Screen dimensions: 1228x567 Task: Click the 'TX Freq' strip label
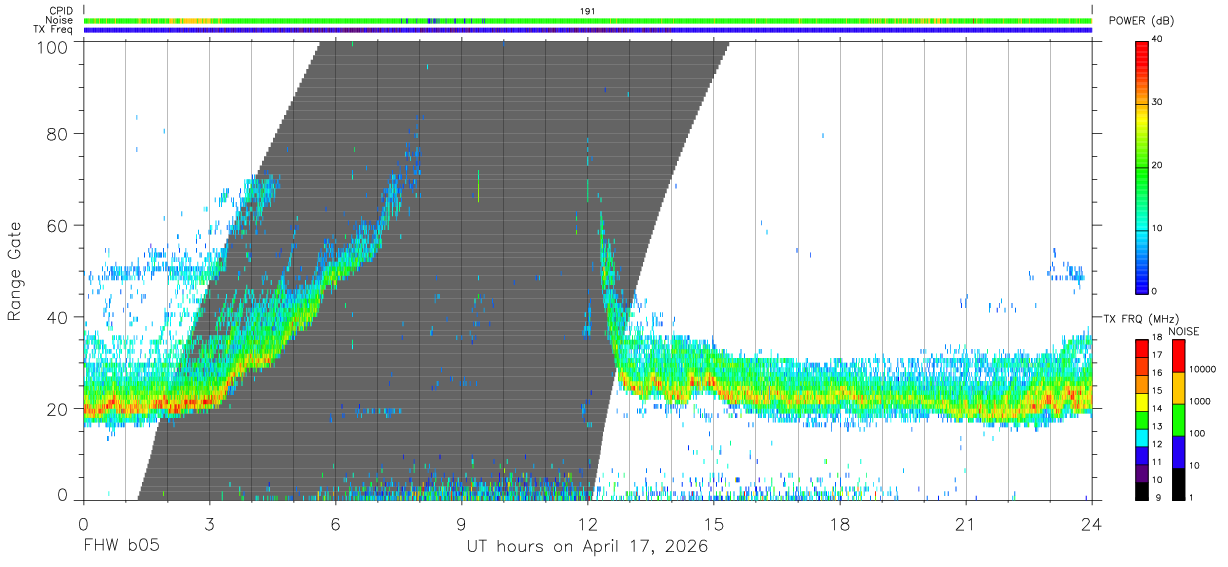pyautogui.click(x=54, y=30)
